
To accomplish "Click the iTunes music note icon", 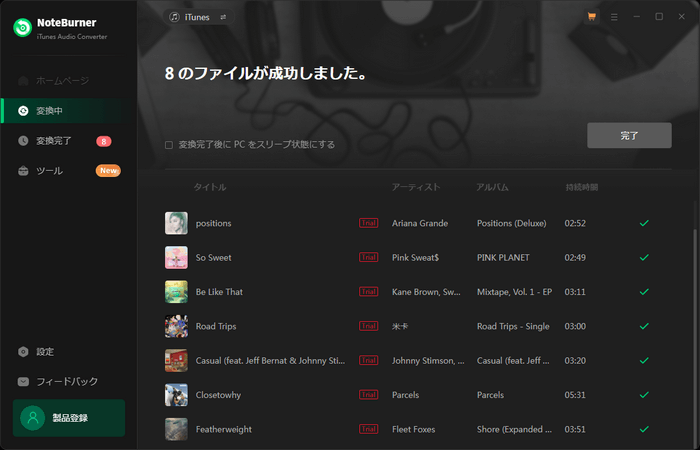I will point(175,17).
